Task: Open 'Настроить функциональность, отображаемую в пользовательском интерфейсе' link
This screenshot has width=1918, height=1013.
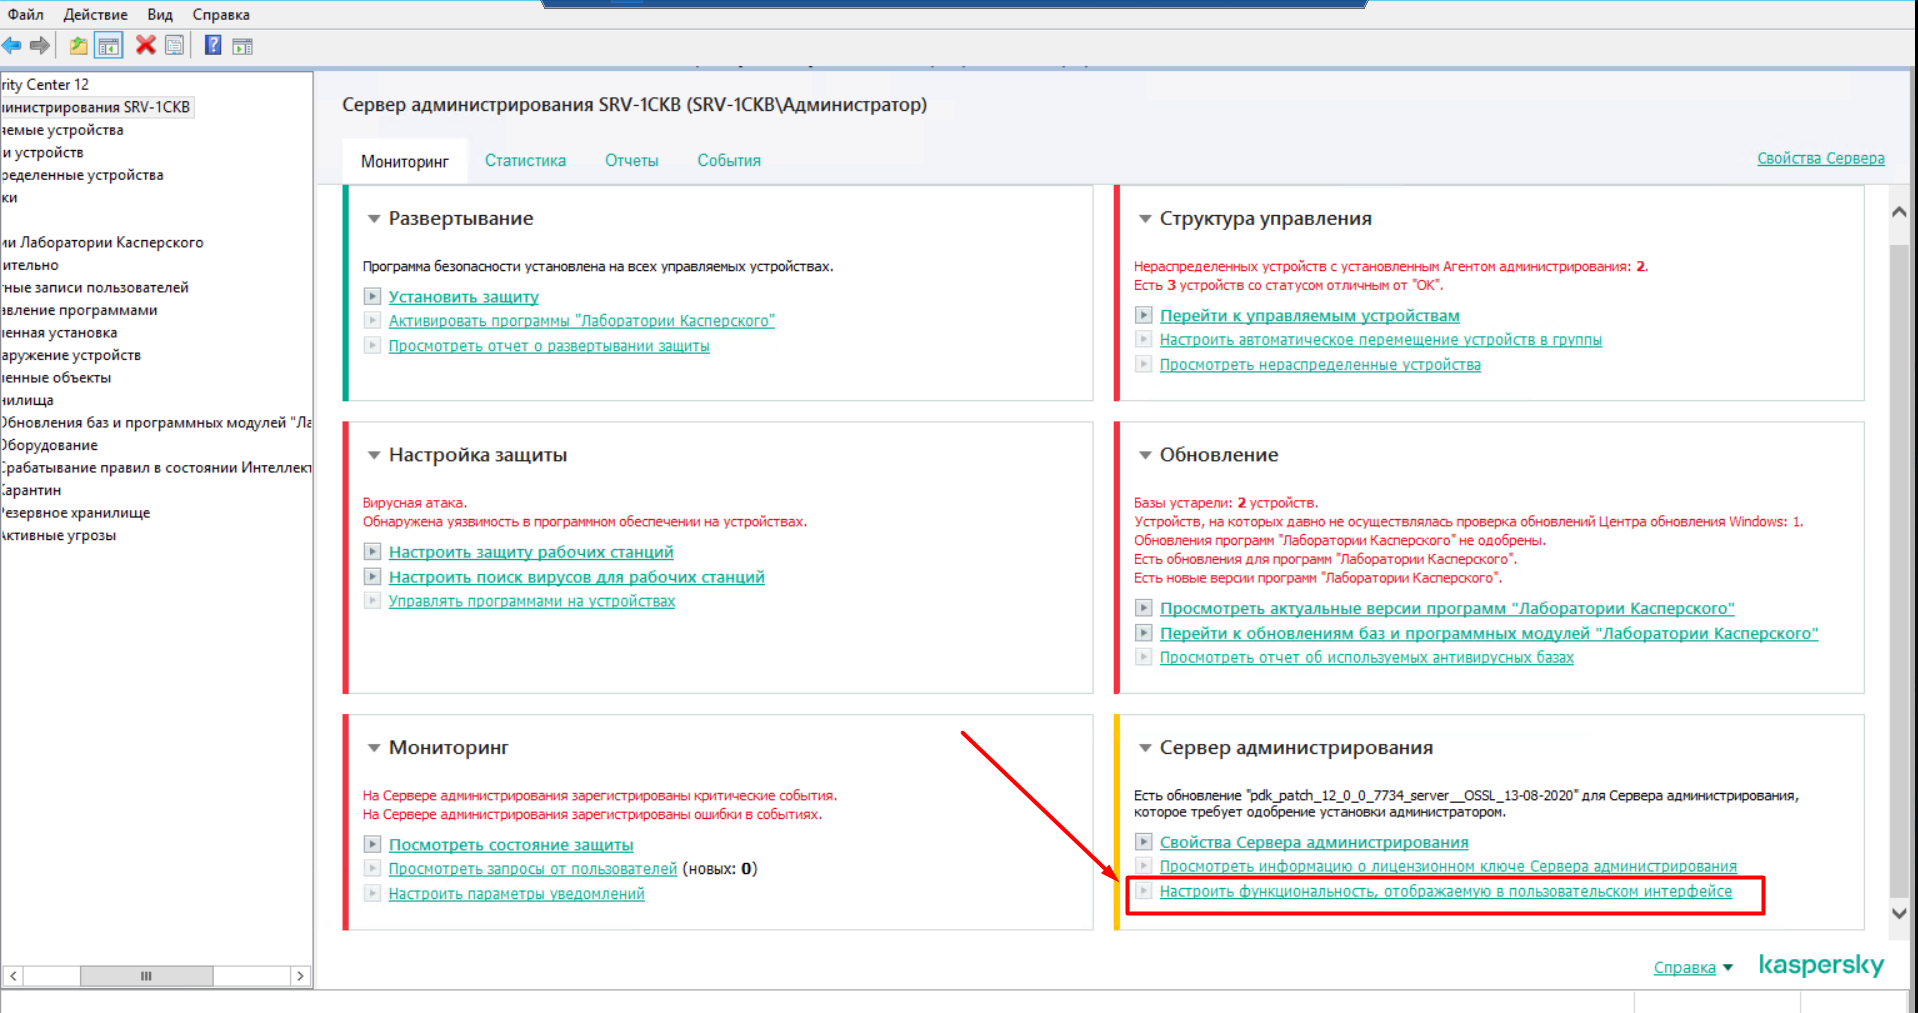Action: pyautogui.click(x=1446, y=891)
